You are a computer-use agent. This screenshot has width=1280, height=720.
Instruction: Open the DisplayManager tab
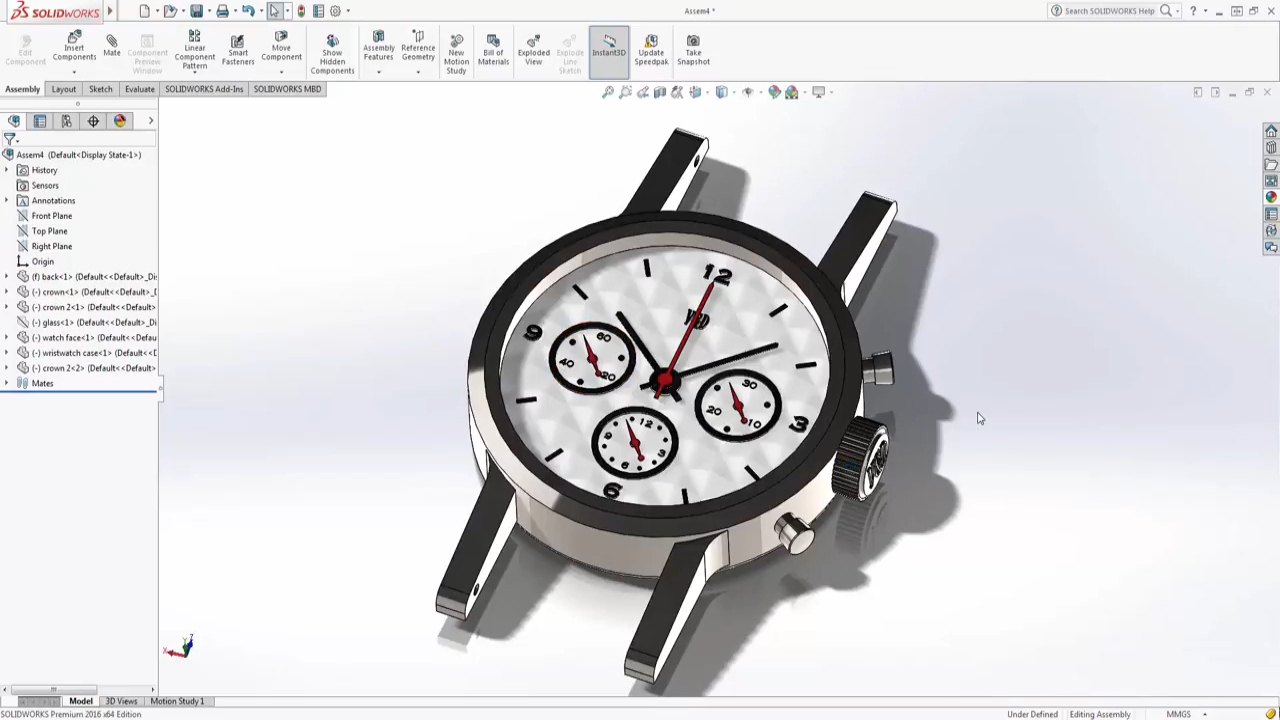[x=120, y=121]
